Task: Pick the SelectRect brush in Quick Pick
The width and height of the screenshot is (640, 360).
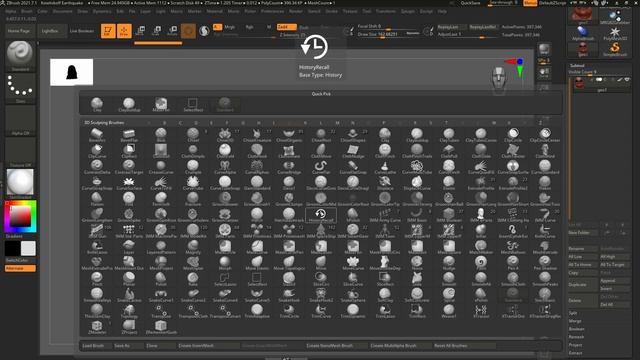Action: [x=193, y=105]
